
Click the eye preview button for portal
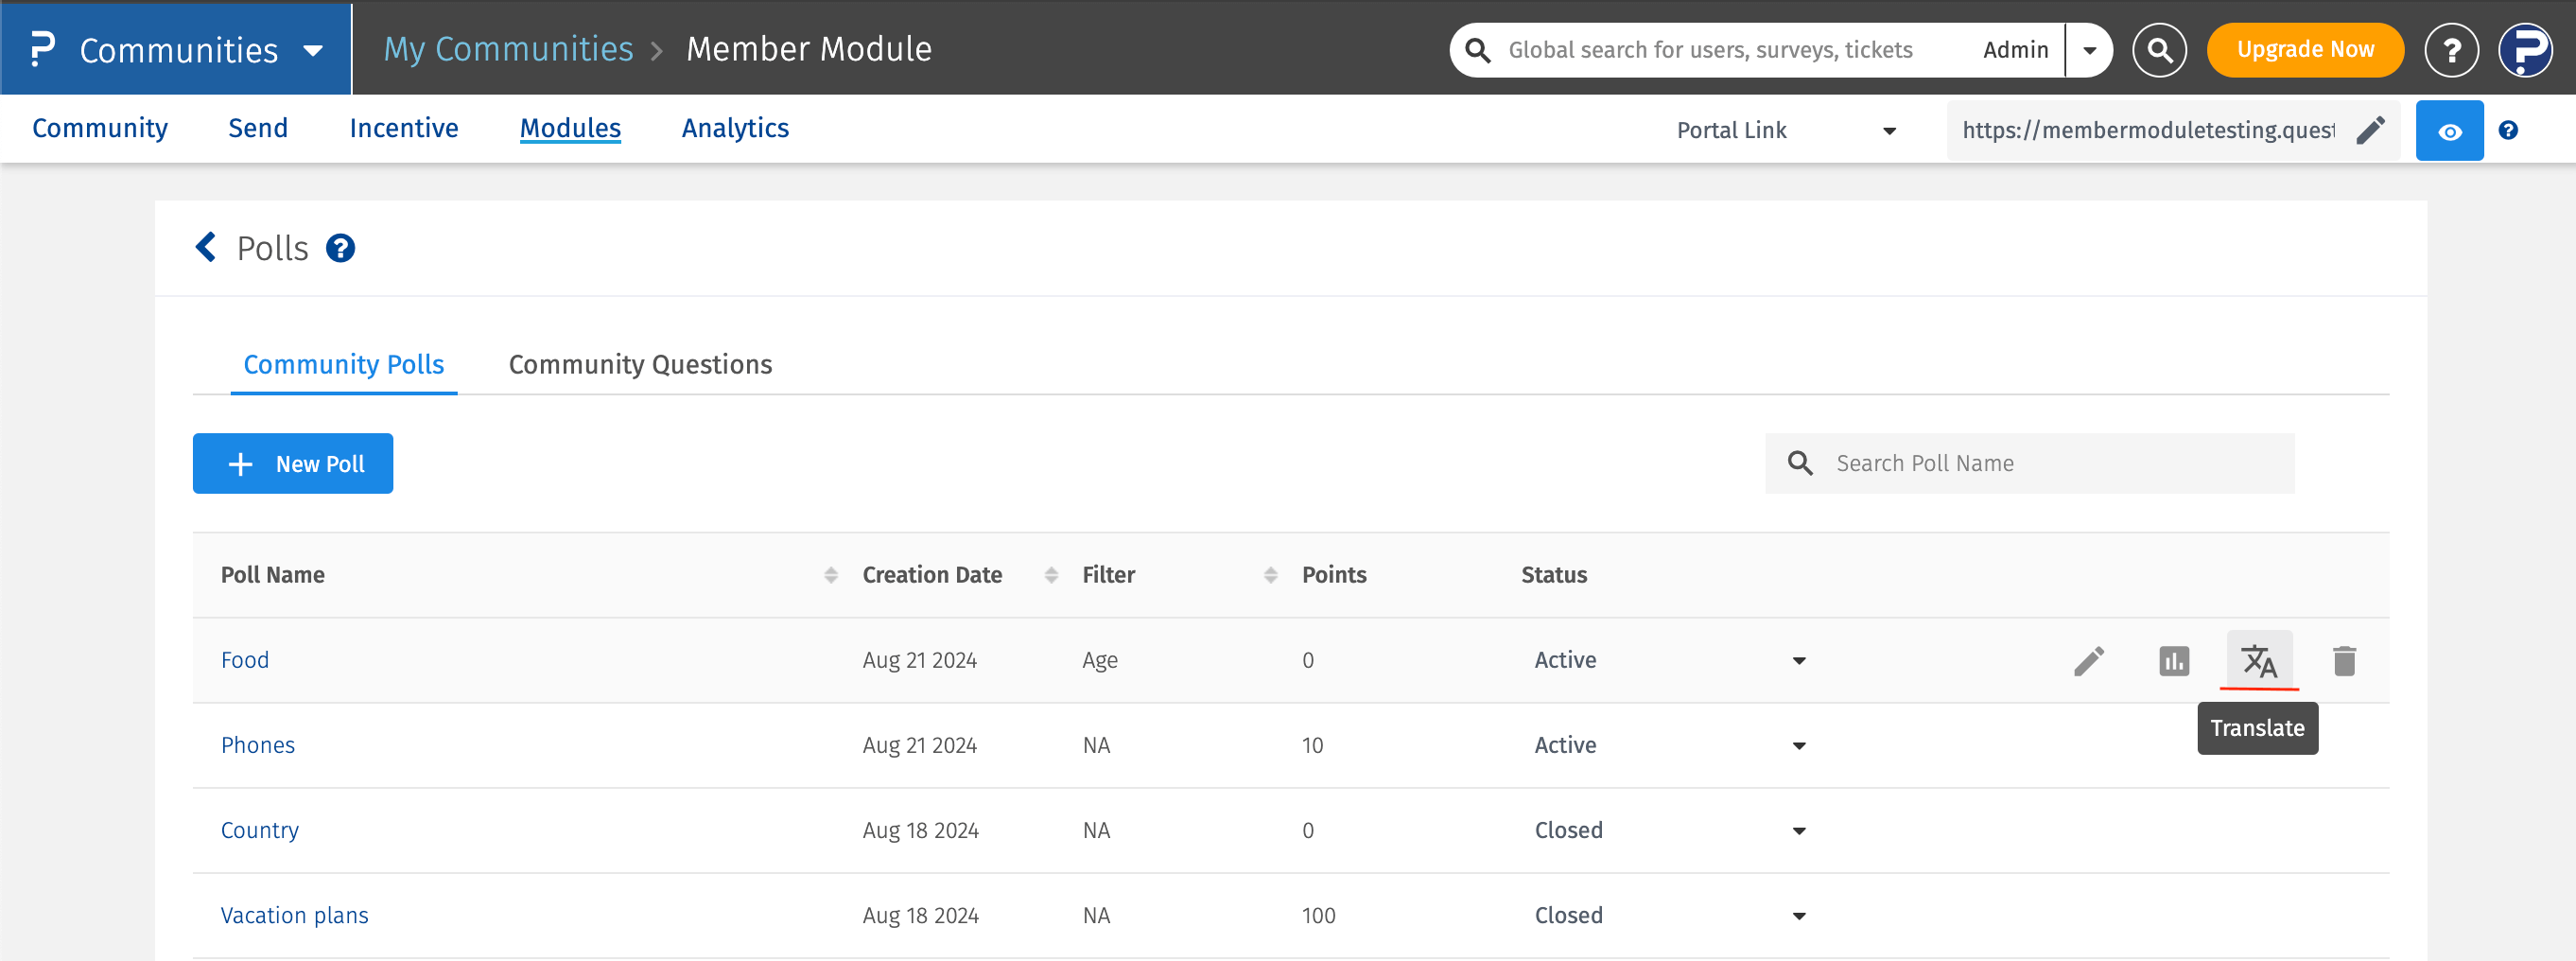tap(2449, 130)
